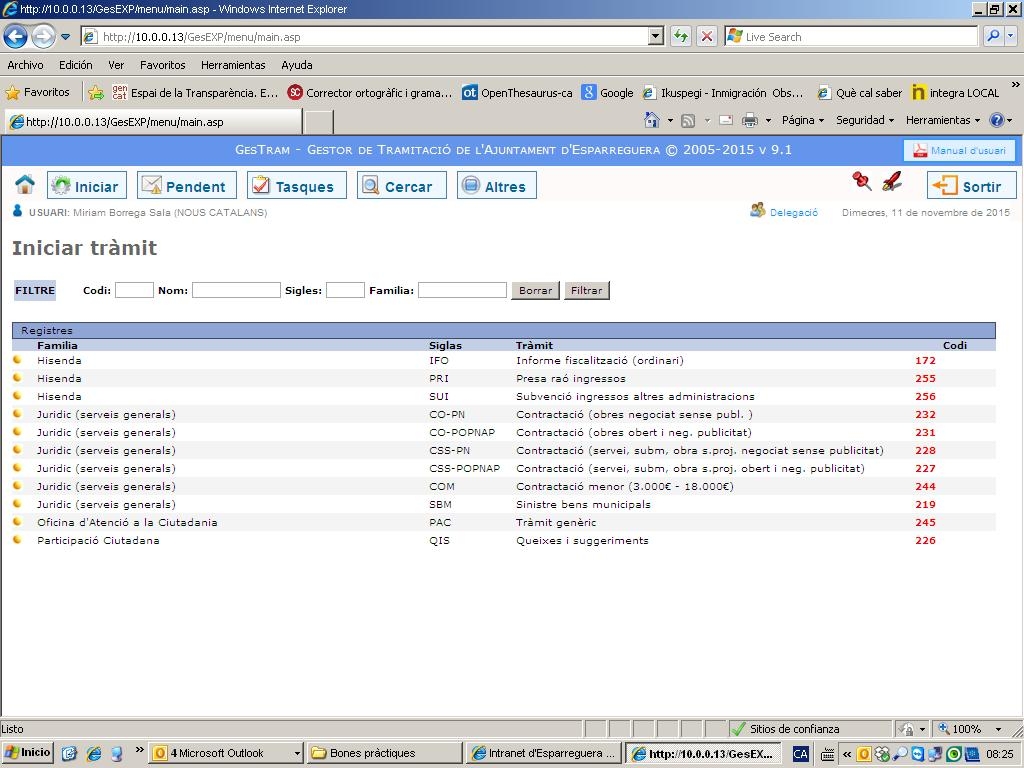The width and height of the screenshot is (1024, 768).
Task: Click the home icon in GesTram toolbar
Action: [25, 185]
